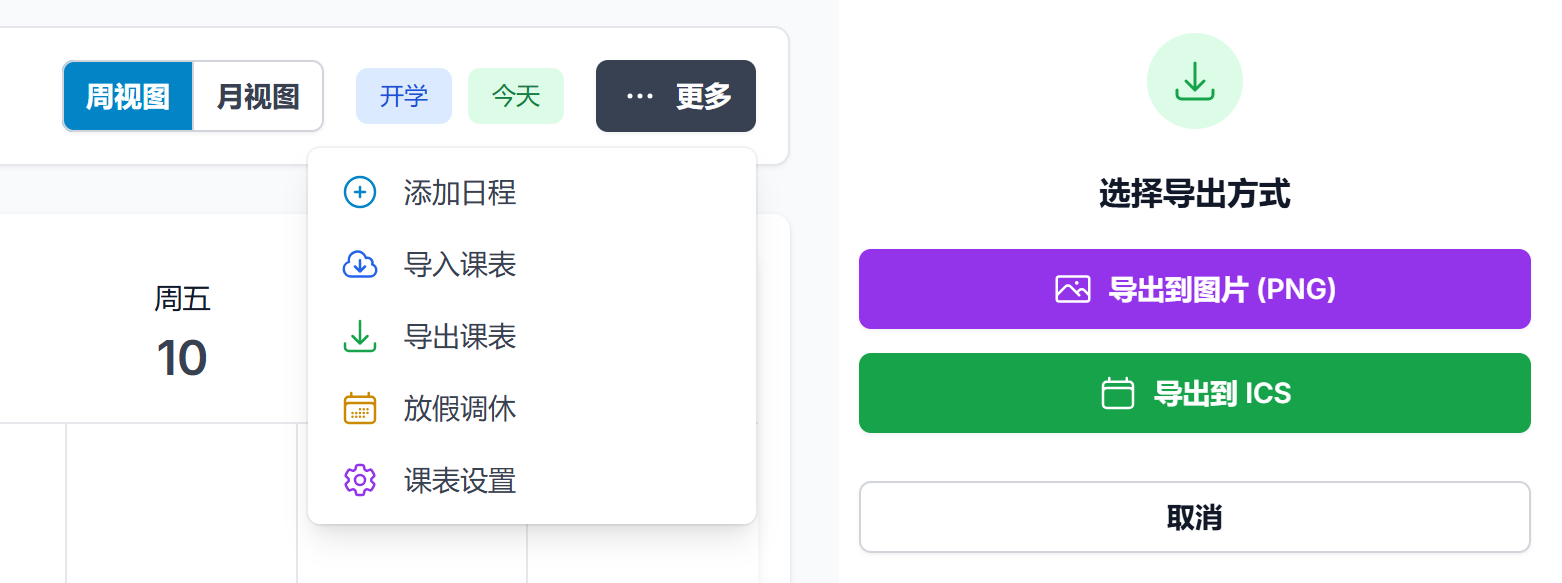The height and width of the screenshot is (583, 1562).
Task: Click the orange calendar icon beside 放假调休
Action: [x=360, y=409]
